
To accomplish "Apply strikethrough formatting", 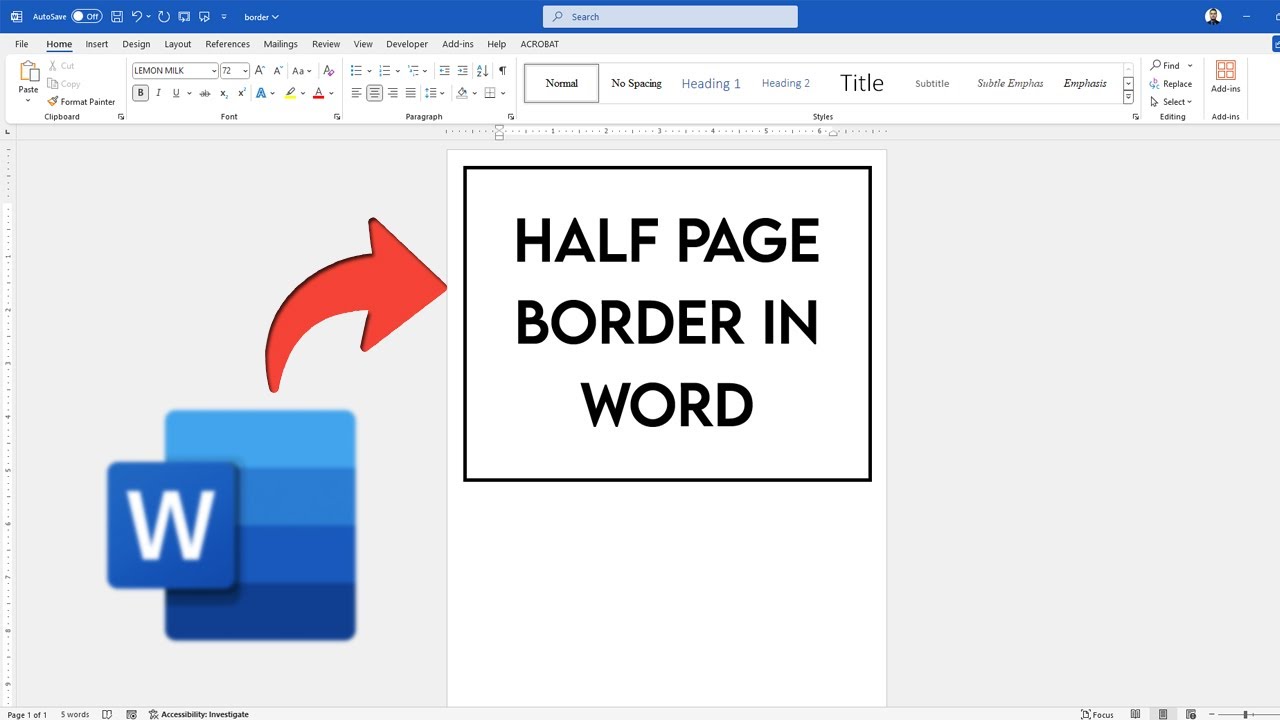I will 205,93.
